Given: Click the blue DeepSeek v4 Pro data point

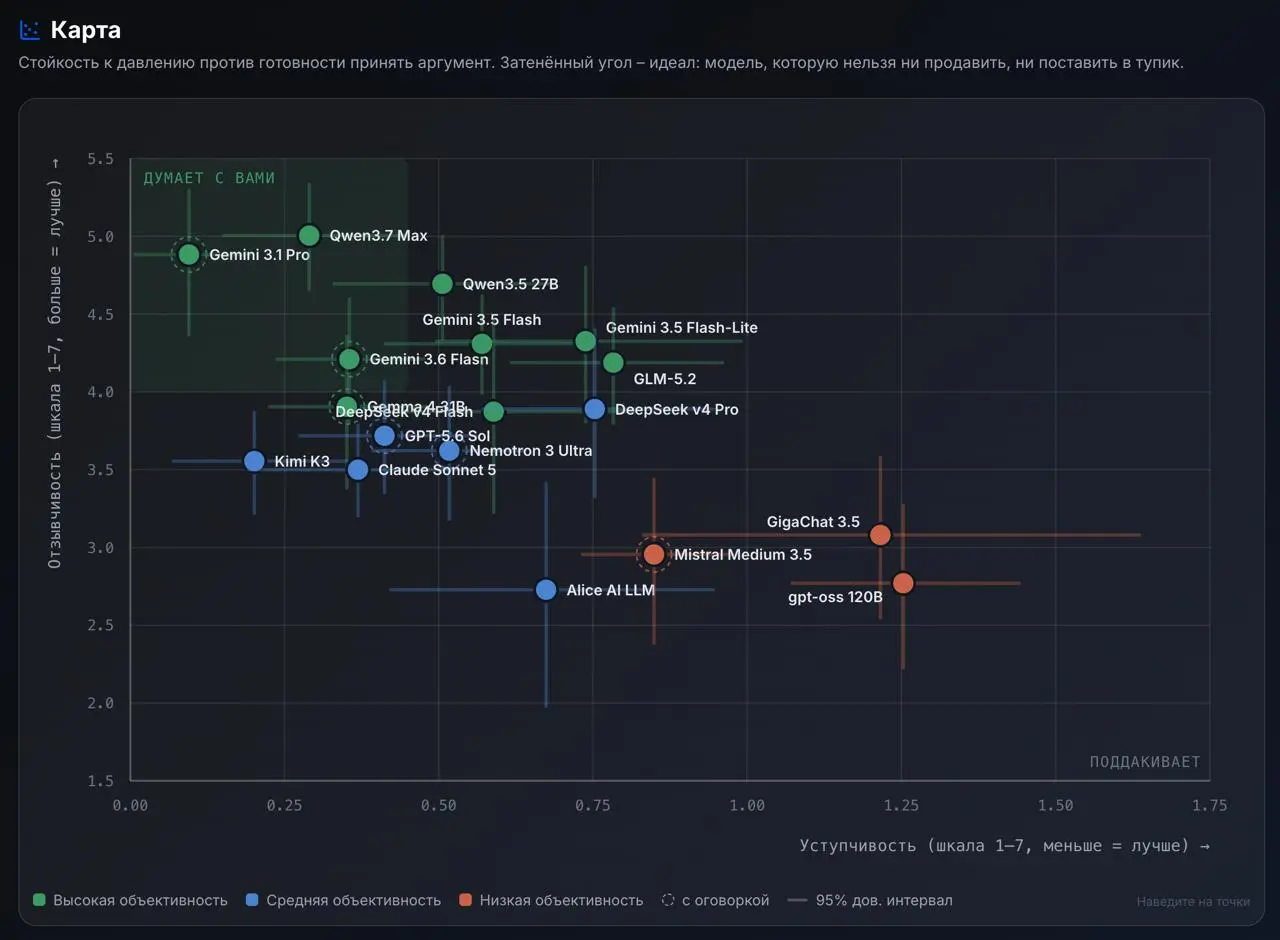Looking at the screenshot, I should [595, 409].
